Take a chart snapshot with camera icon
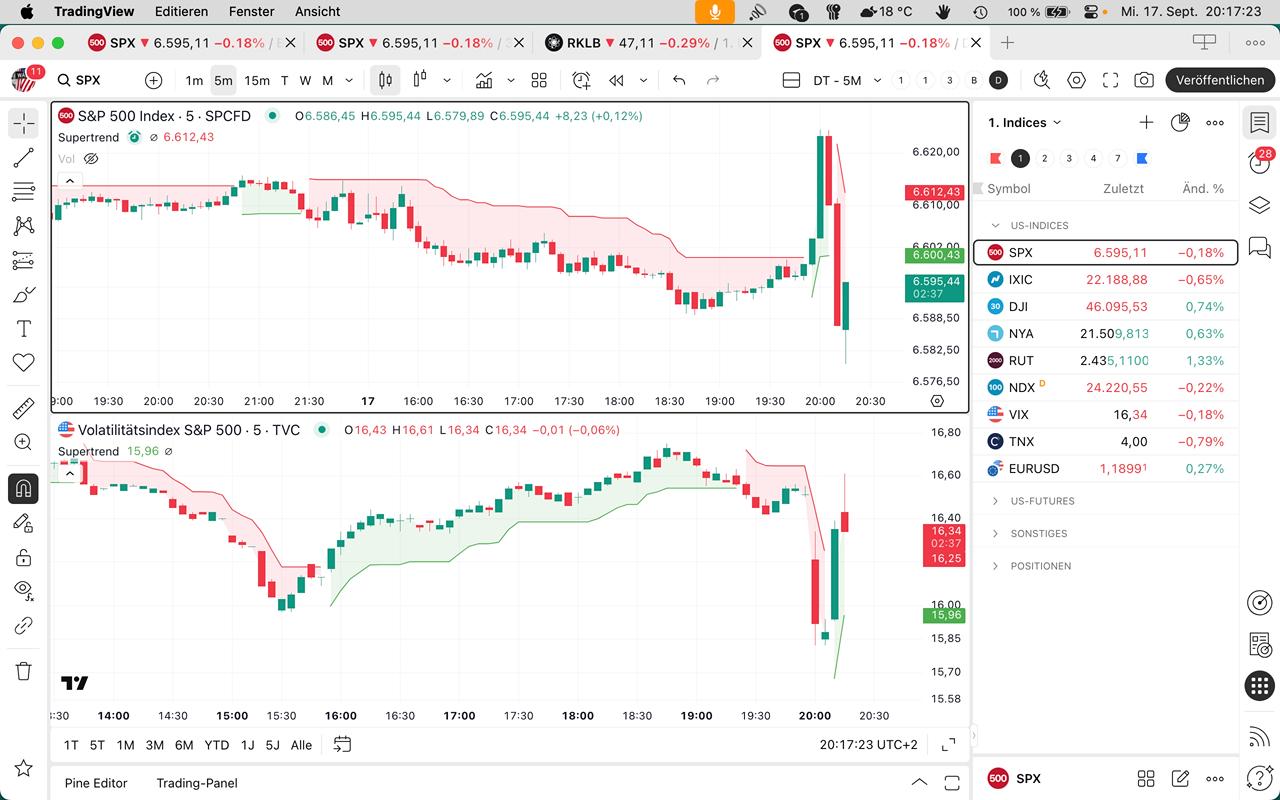1280x800 pixels. click(1144, 80)
